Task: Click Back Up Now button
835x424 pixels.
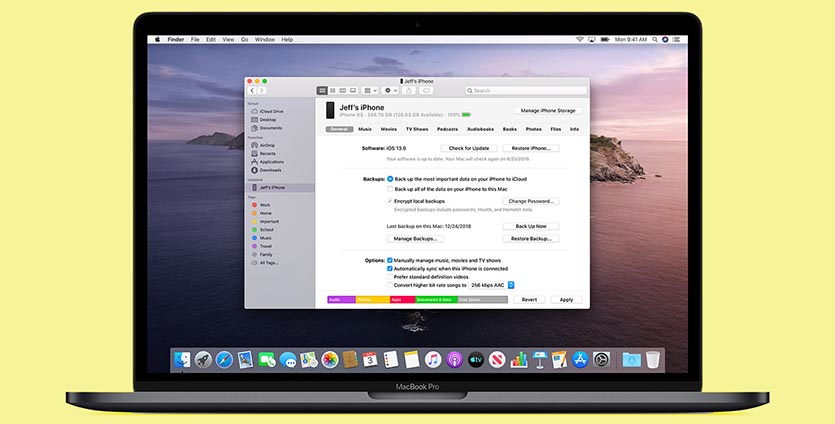Action: tap(531, 226)
